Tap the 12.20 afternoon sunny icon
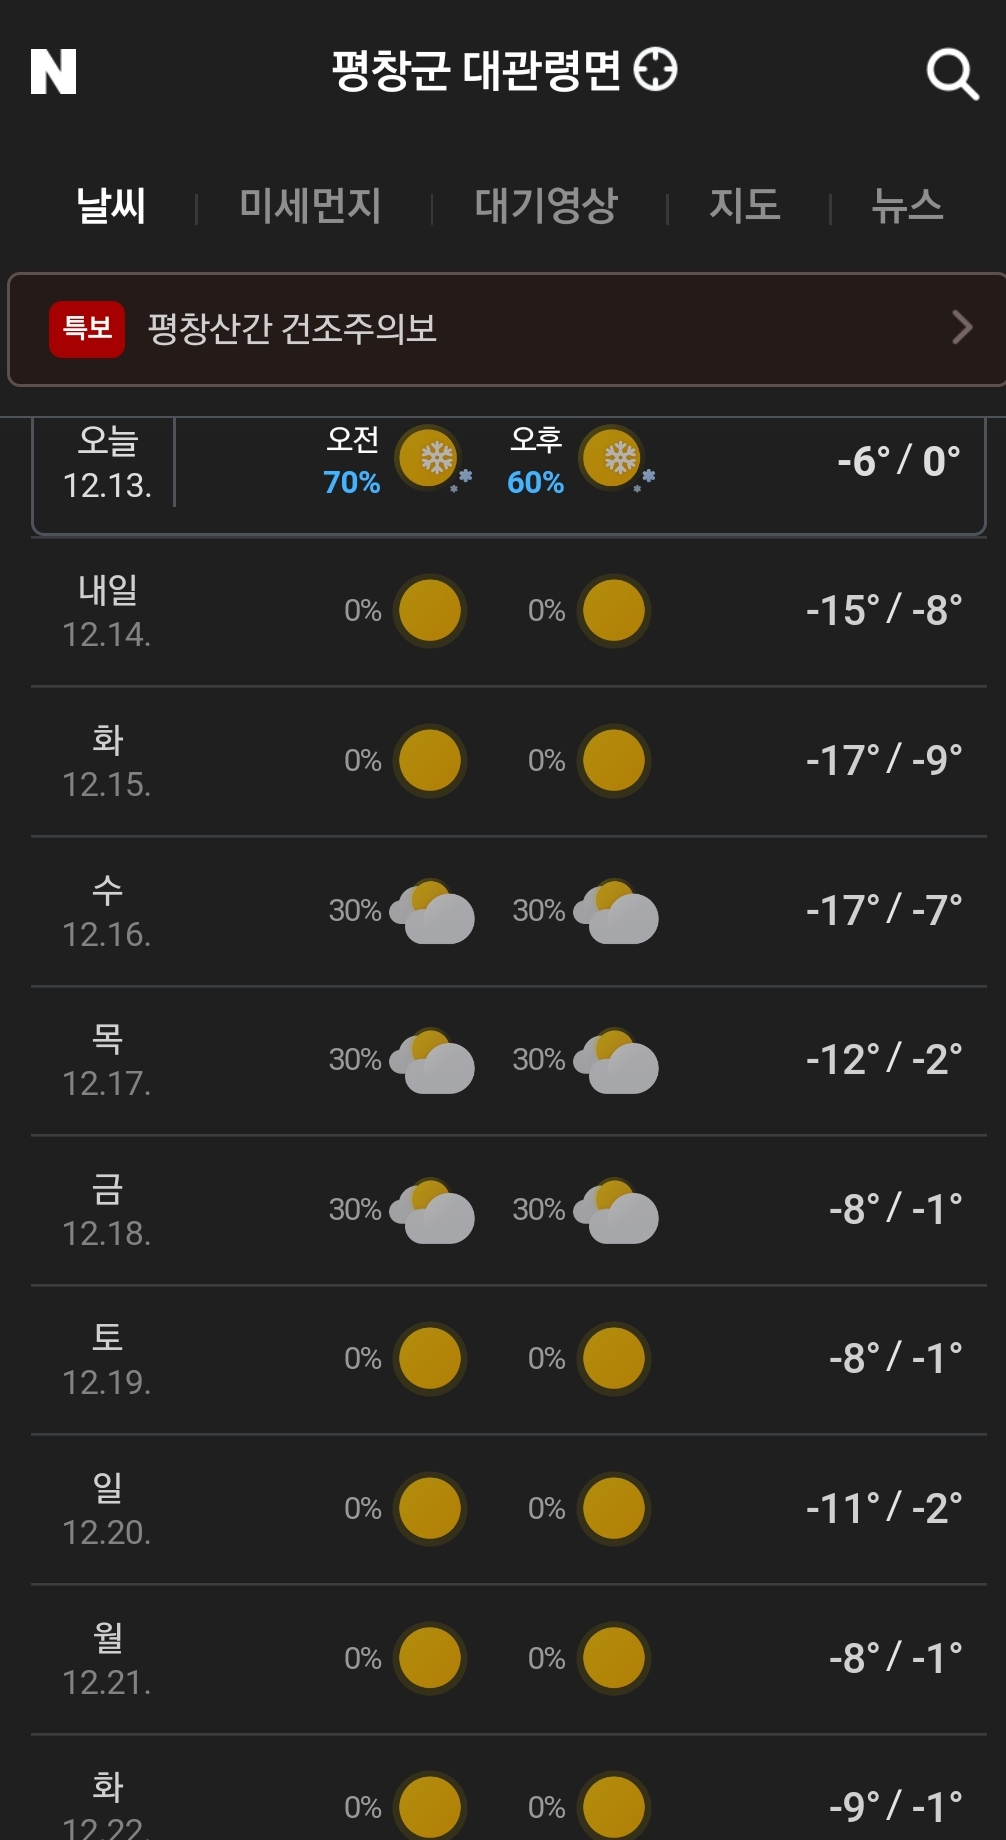 [614, 1508]
